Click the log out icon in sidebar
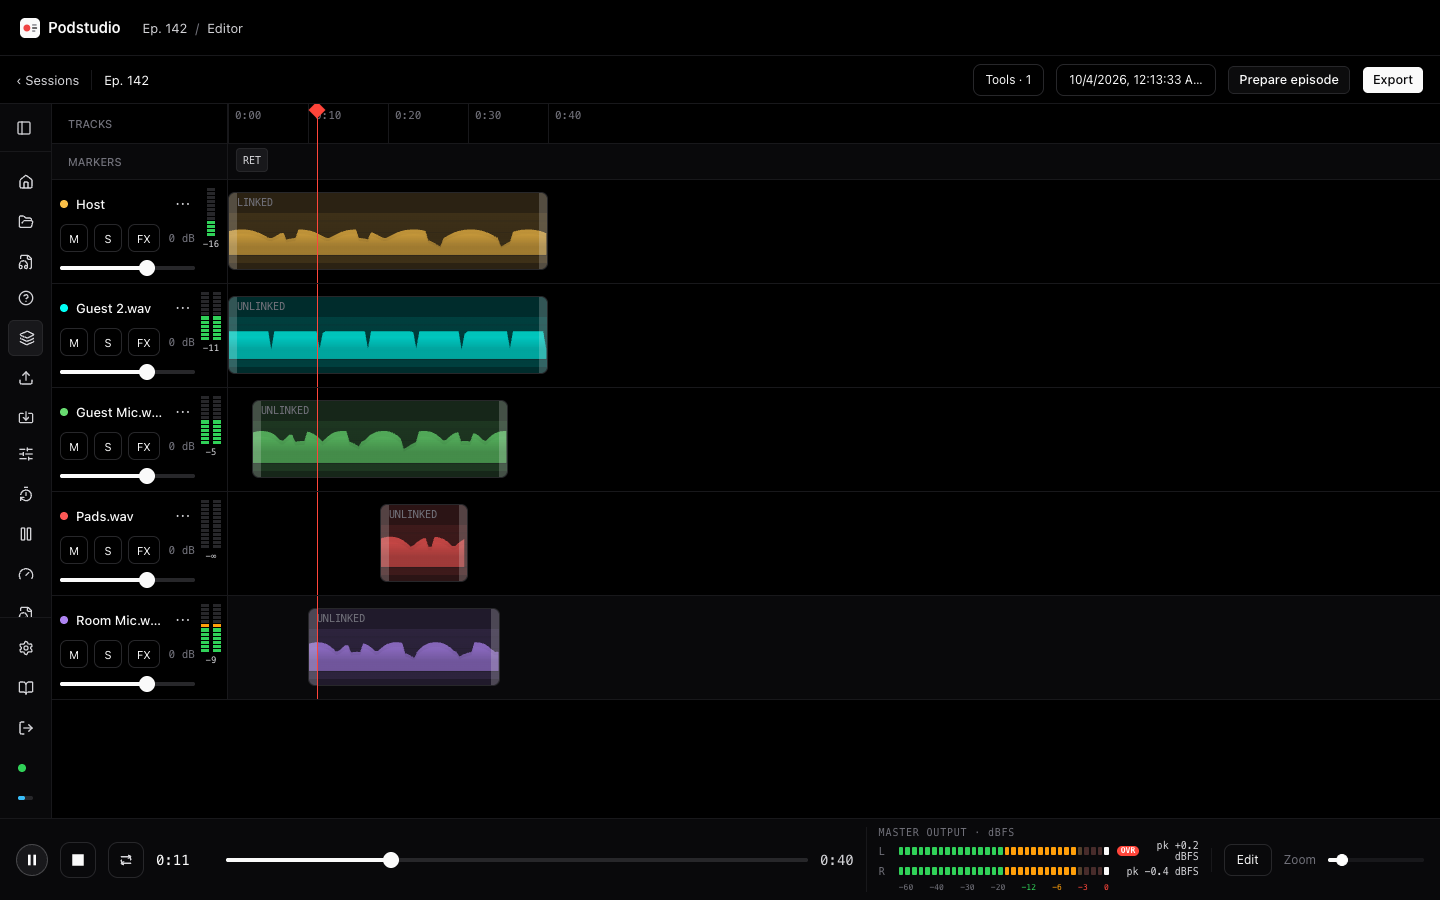The height and width of the screenshot is (900, 1440). (x=26, y=728)
